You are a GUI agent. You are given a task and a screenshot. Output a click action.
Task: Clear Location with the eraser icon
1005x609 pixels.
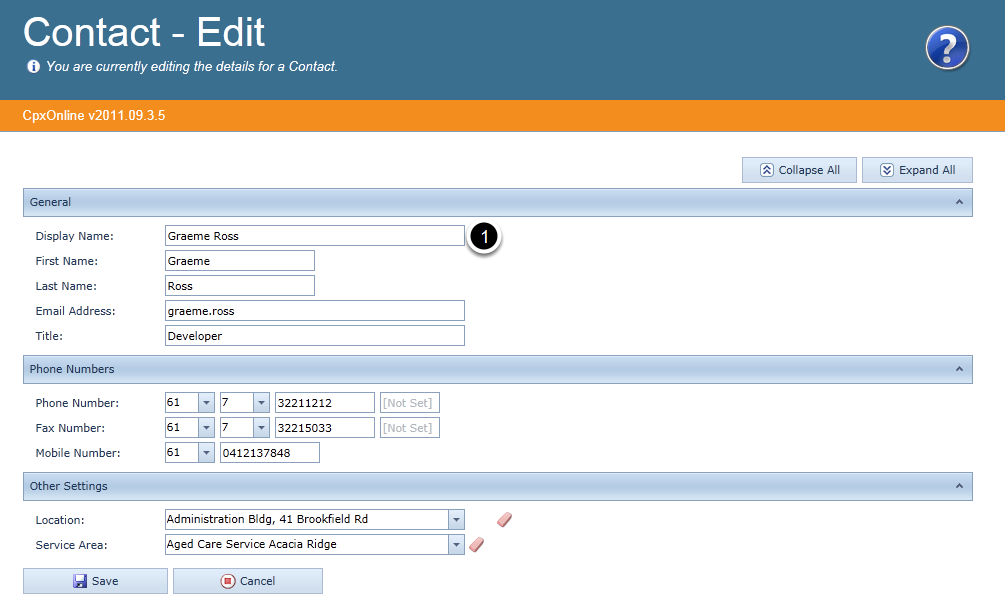coord(504,519)
